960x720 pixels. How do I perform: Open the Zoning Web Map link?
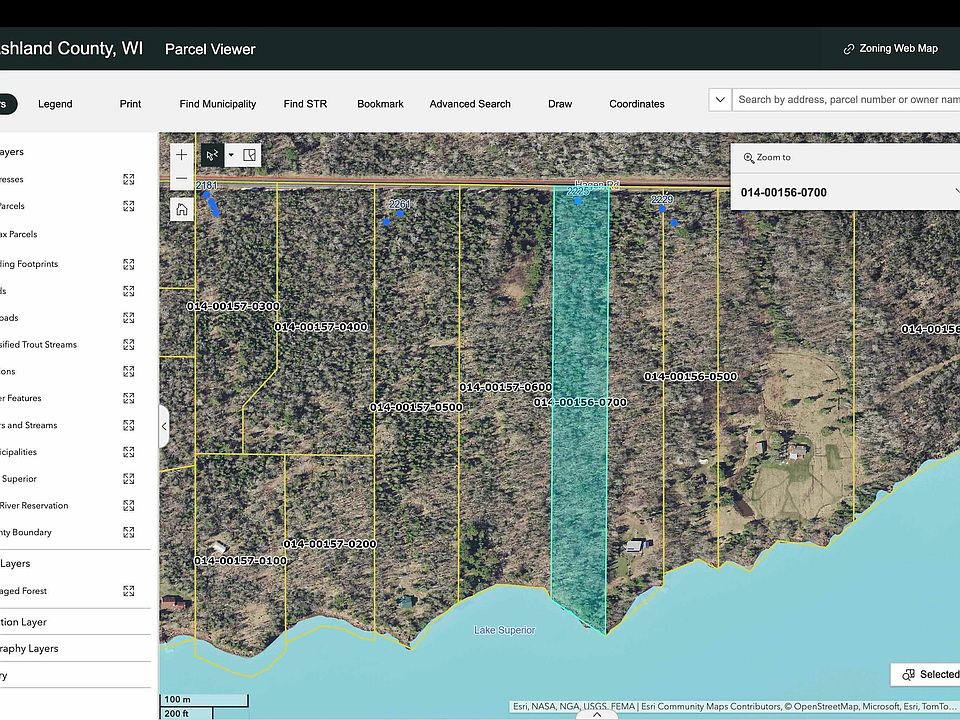pos(890,48)
